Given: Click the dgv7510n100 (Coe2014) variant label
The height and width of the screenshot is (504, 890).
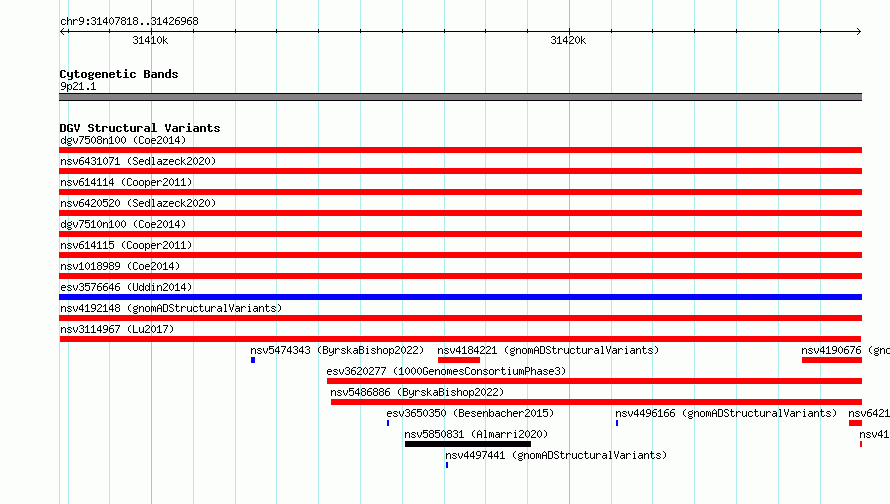Looking at the screenshot, I should 123,224.
